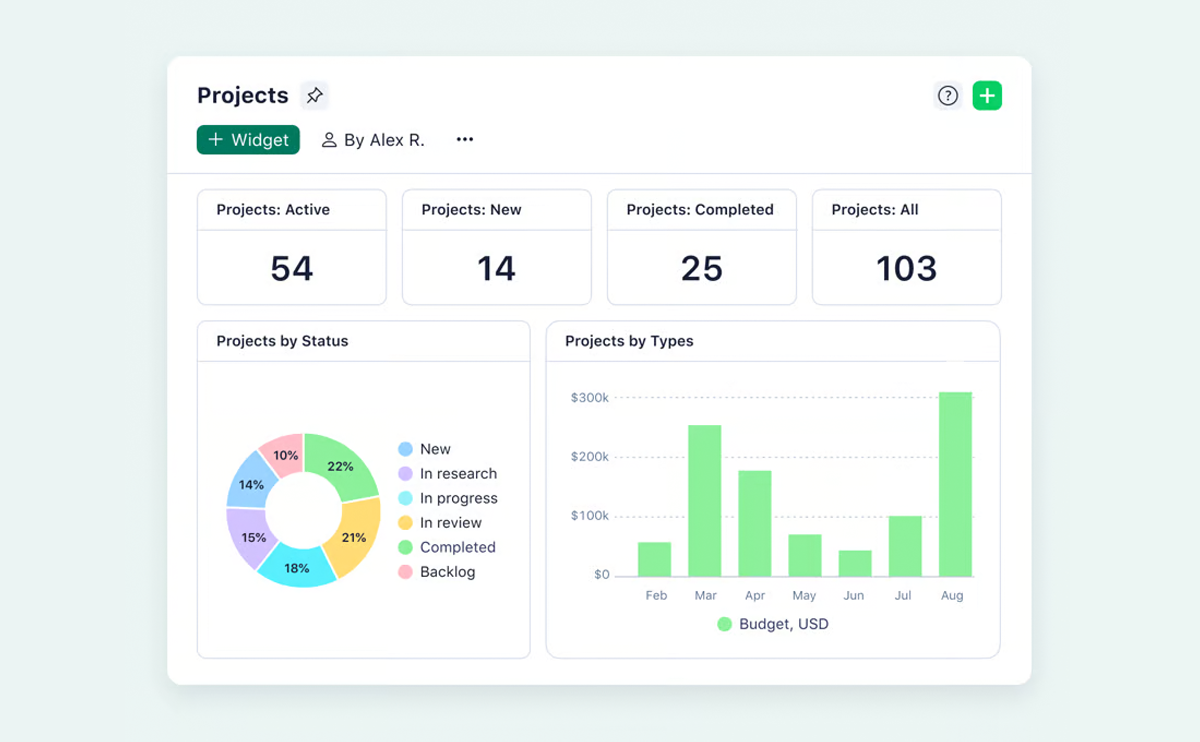Open the three-dot more options menu
The width and height of the screenshot is (1200, 742).
pyautogui.click(x=465, y=140)
